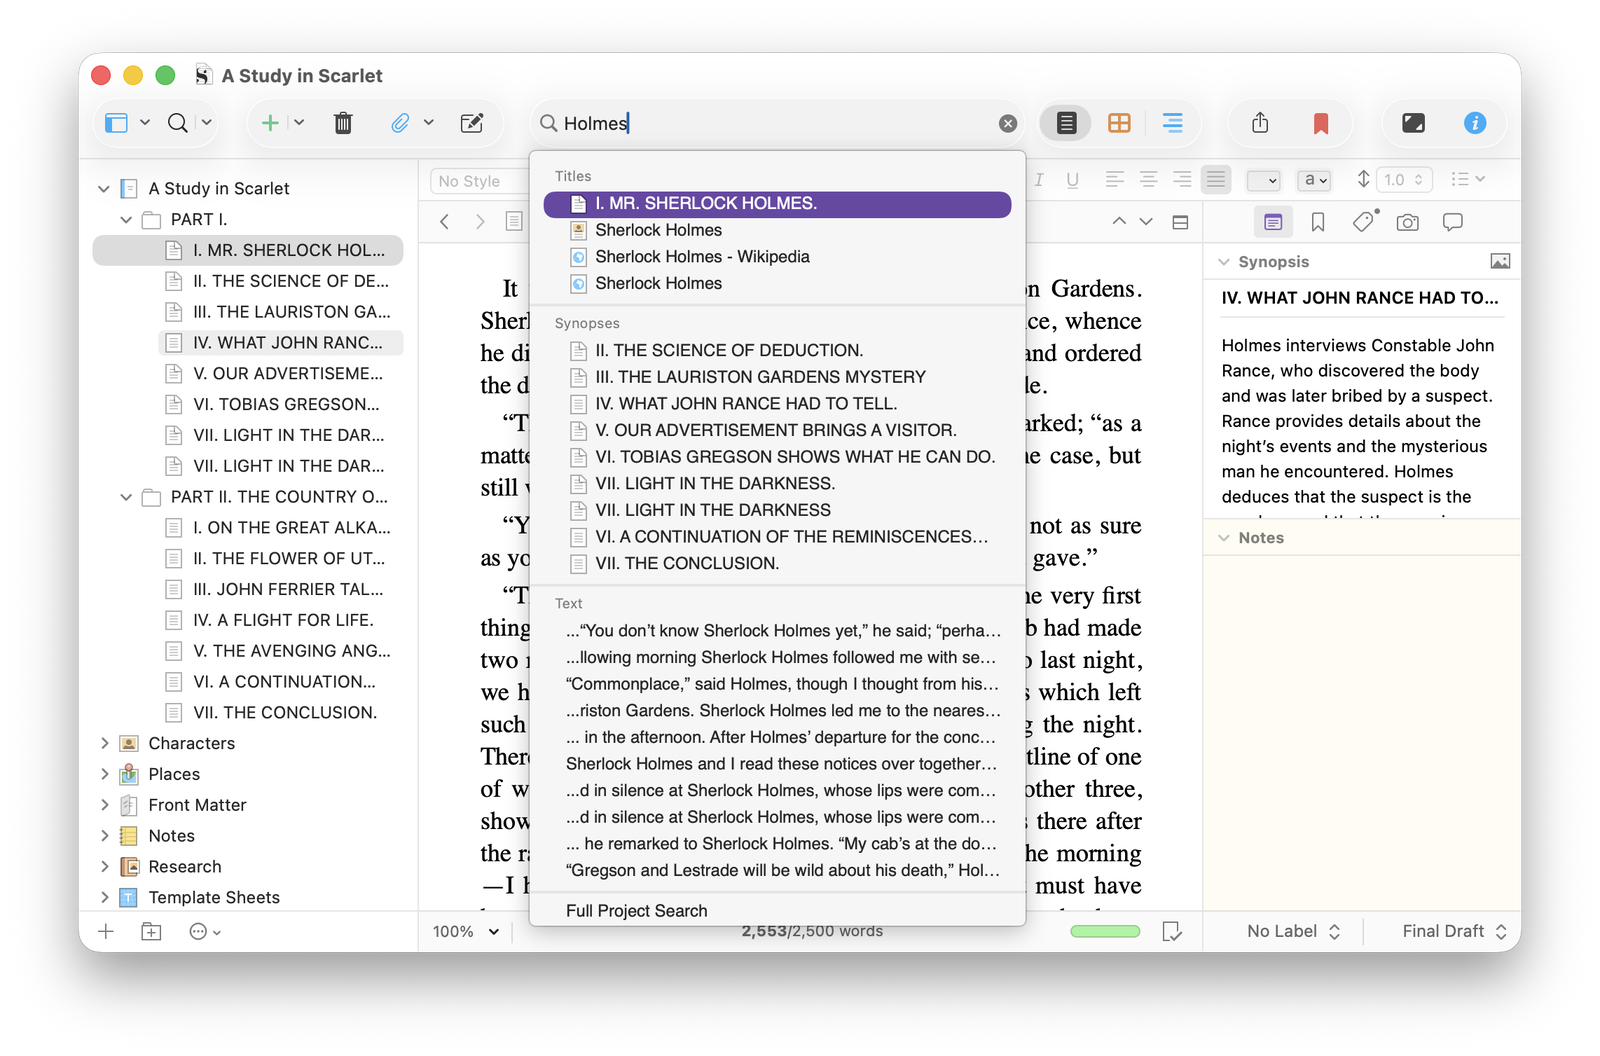The image size is (1600, 1056).
Task: Open the bookmark icon in the toolbar
Action: click(1320, 123)
